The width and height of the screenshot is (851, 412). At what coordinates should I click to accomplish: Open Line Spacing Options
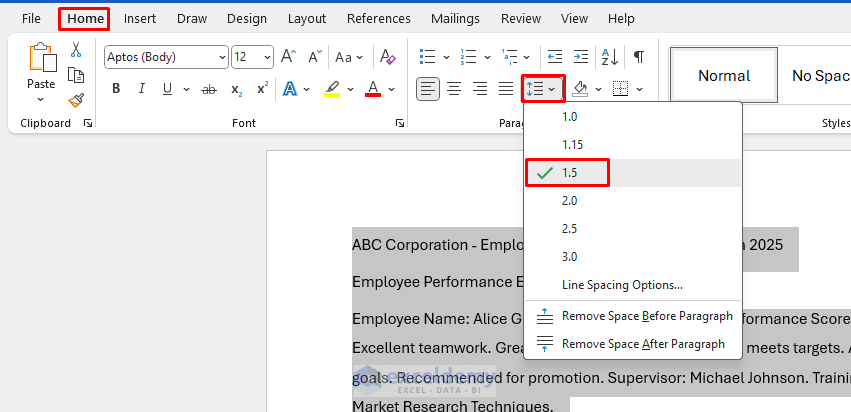point(622,285)
